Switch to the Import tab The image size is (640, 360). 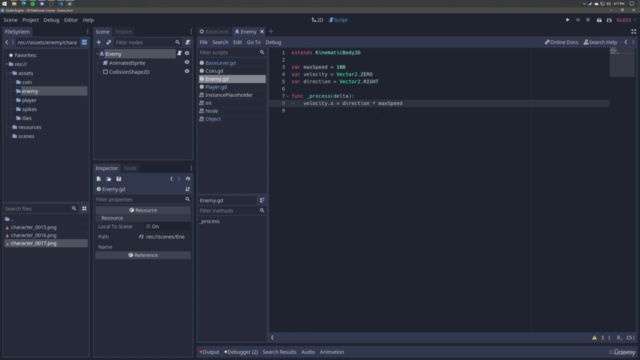(x=123, y=32)
